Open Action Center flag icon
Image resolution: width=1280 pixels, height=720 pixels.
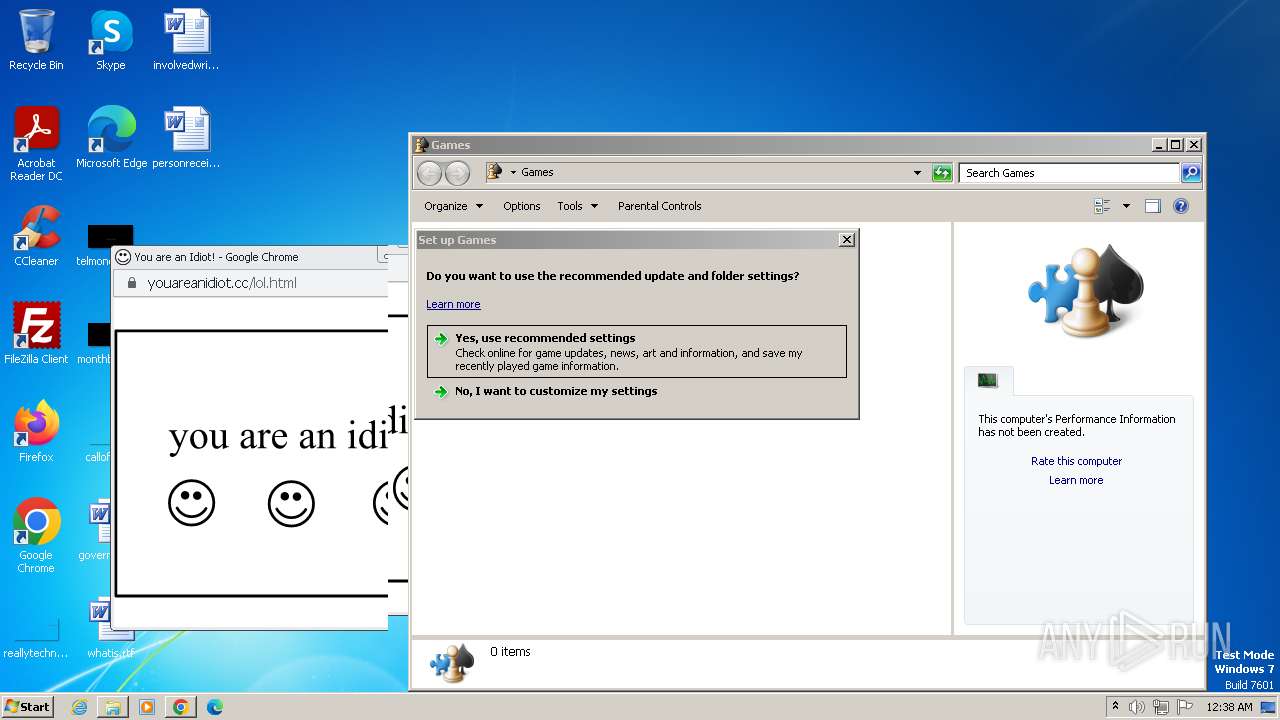pyautogui.click(x=1185, y=707)
